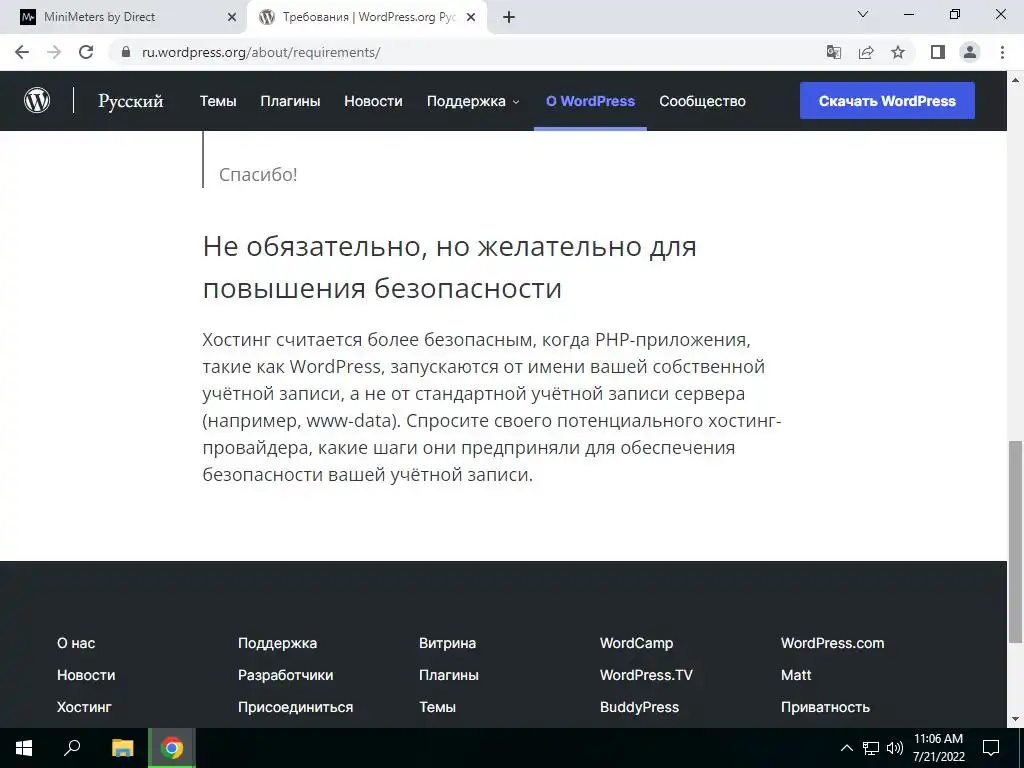The width and height of the screenshot is (1024, 768).
Task: Open the Новости footer link
Action: [86, 675]
